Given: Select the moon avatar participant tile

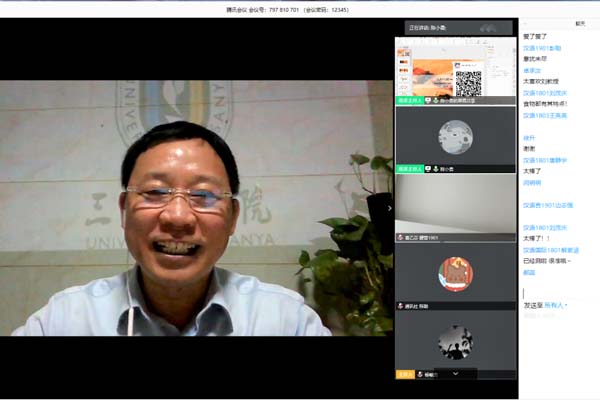Looking at the screenshot, I should [456, 135].
